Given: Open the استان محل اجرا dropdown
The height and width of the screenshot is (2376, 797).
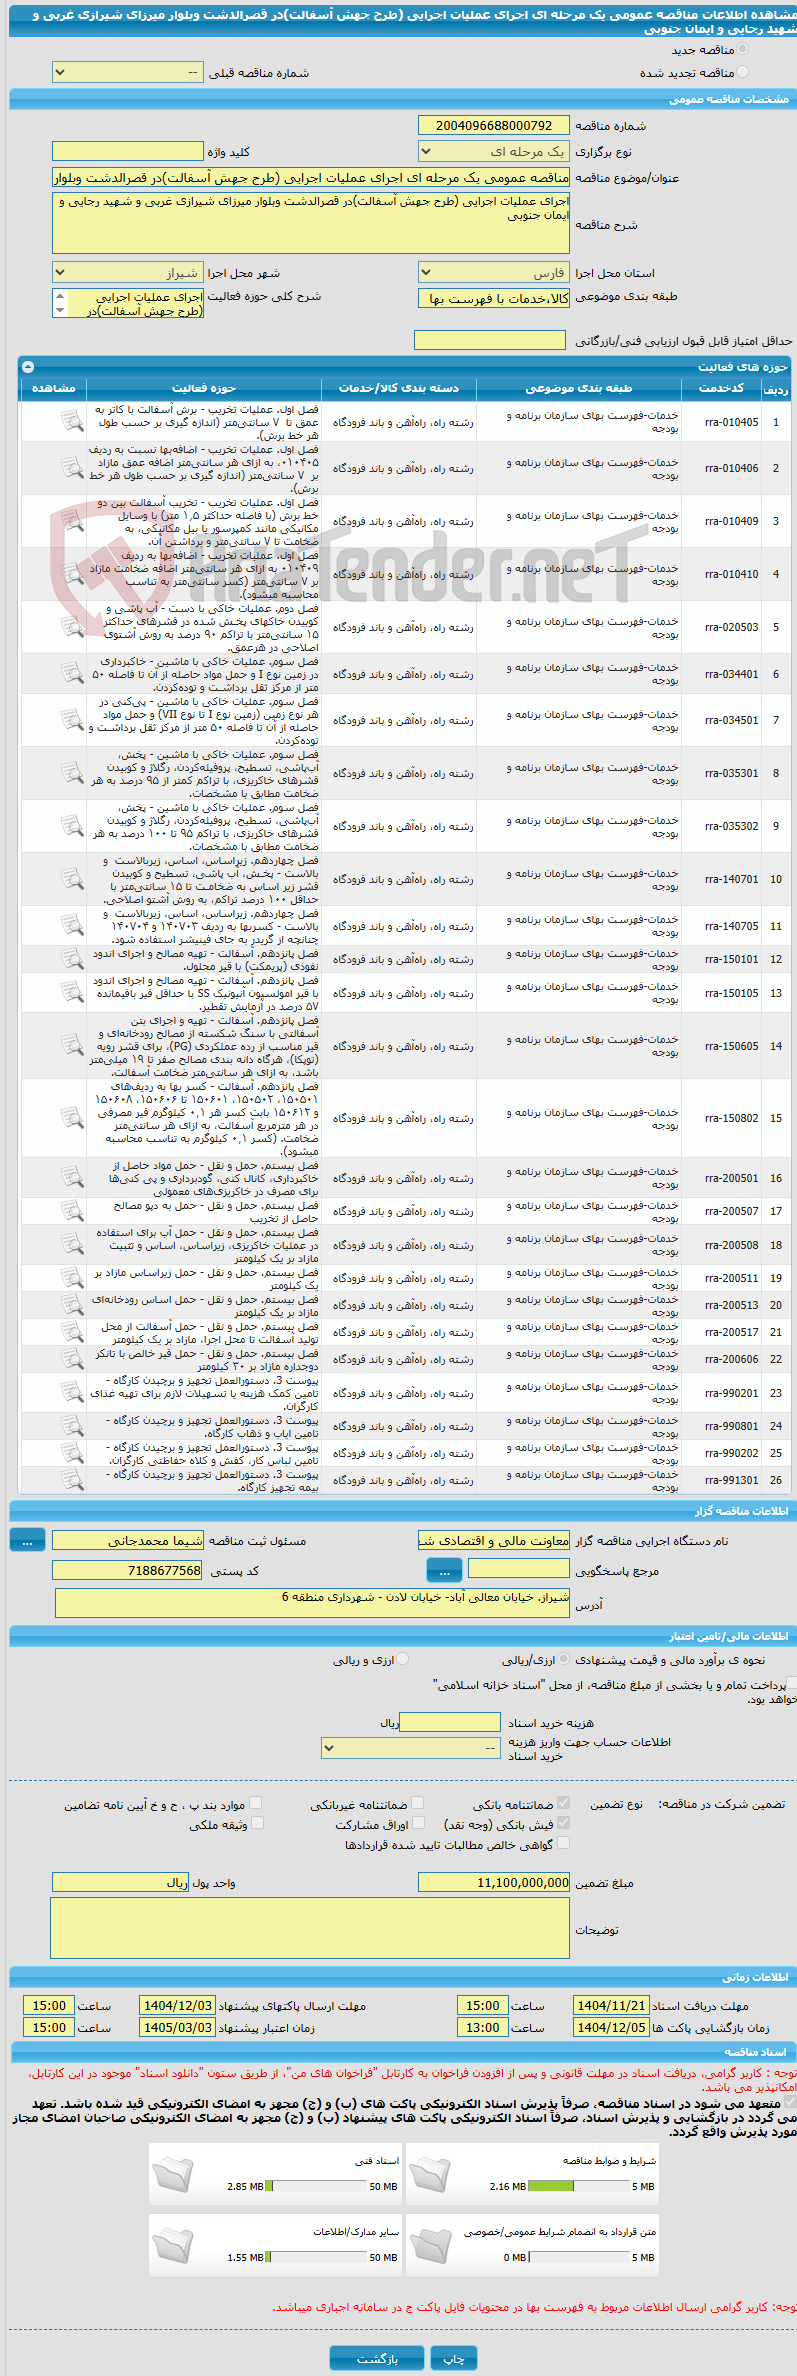Looking at the screenshot, I should (494, 272).
